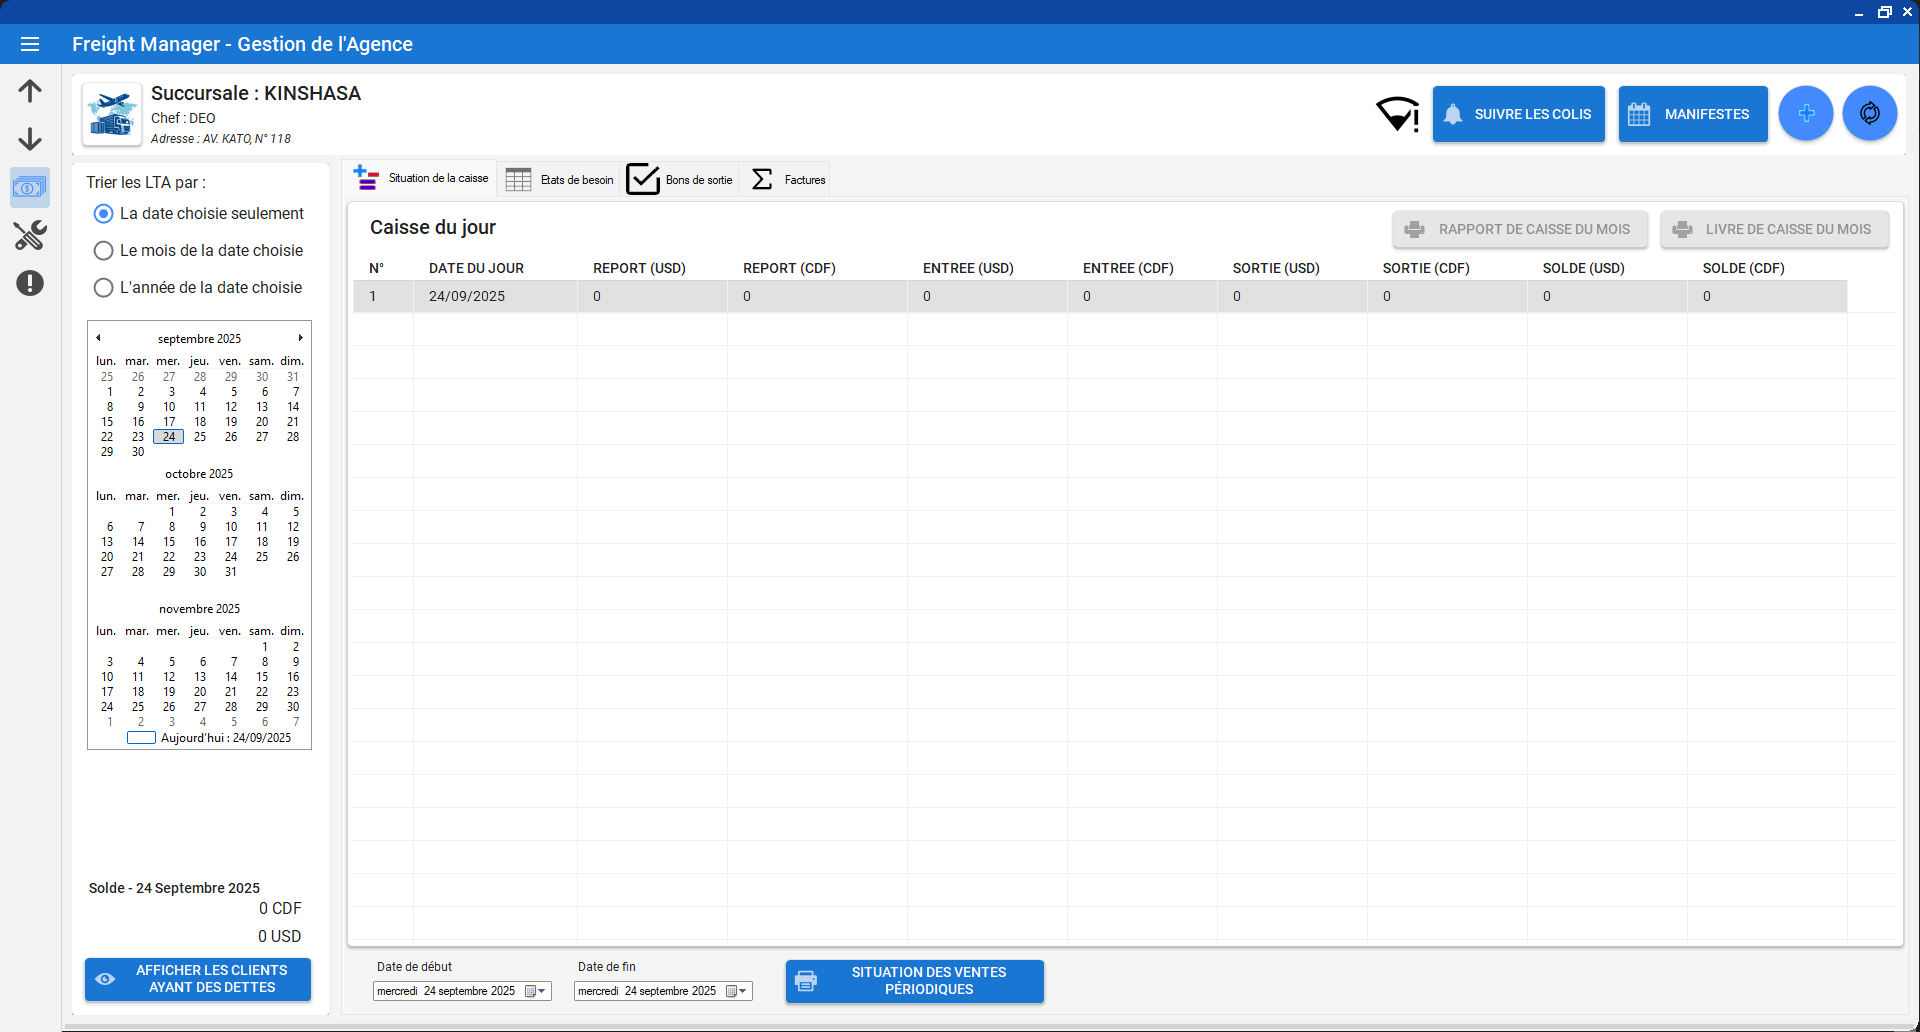Click the round blue plus button

point(1805,114)
